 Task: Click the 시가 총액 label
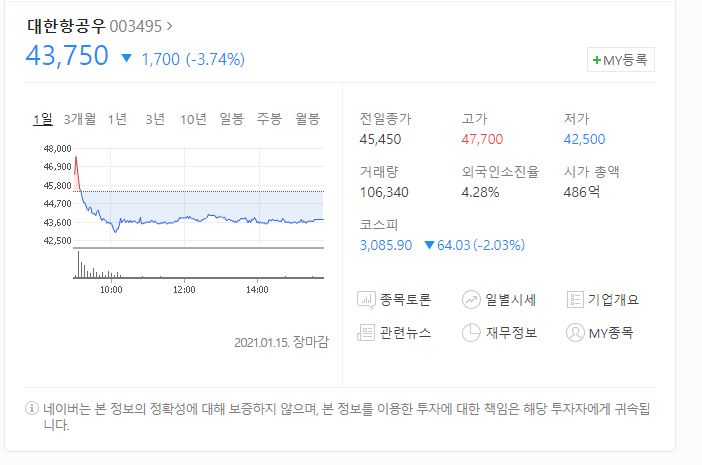tap(591, 172)
